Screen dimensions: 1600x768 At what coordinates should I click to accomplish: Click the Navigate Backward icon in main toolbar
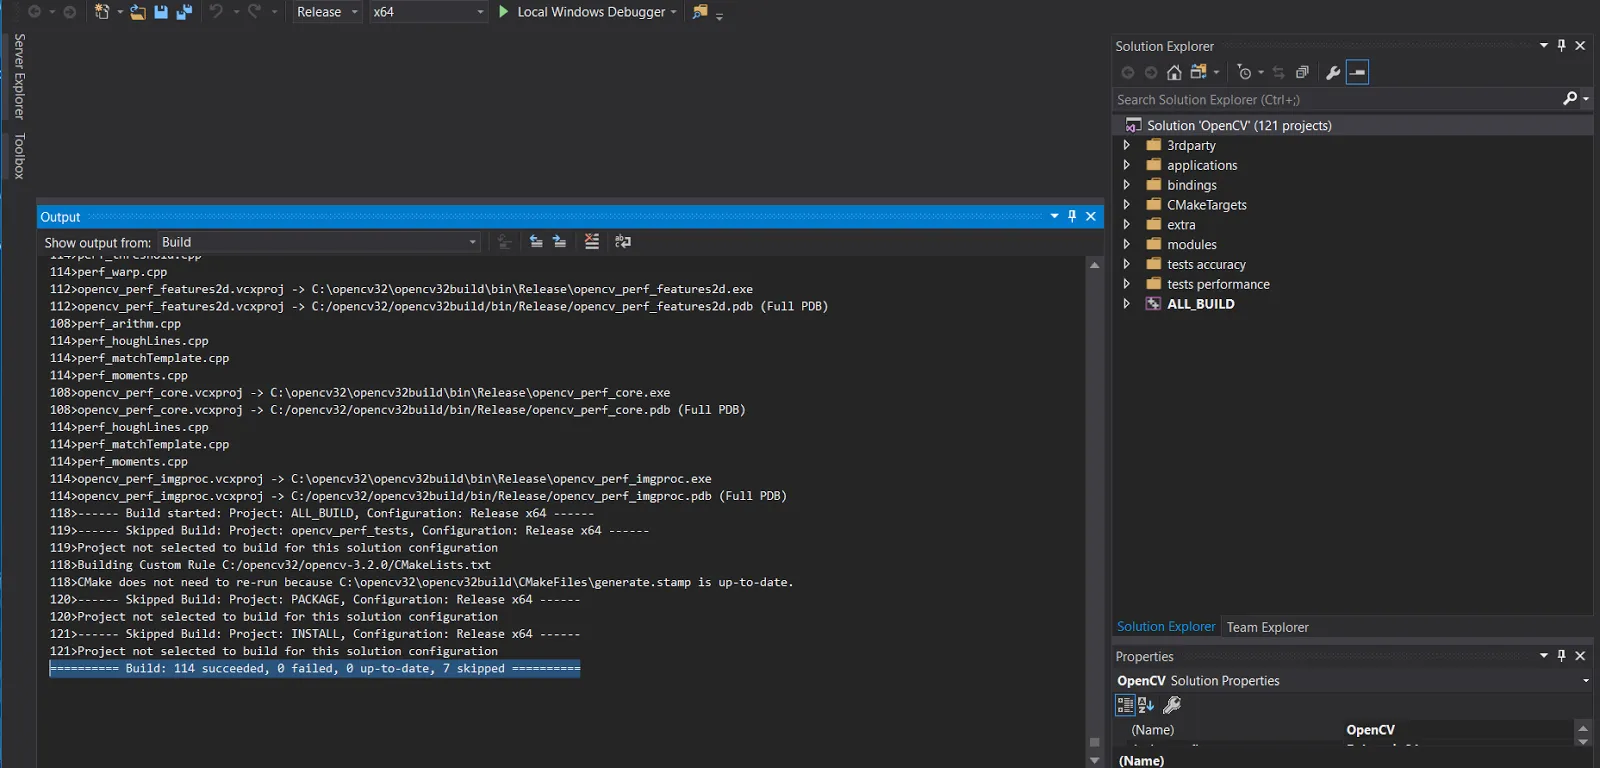click(x=34, y=12)
